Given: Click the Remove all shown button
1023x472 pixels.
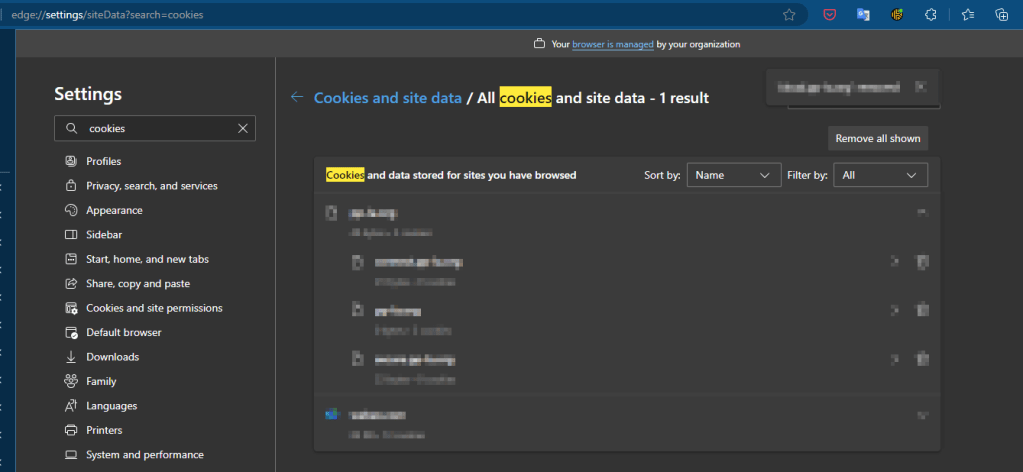Looking at the screenshot, I should click(x=877, y=138).
